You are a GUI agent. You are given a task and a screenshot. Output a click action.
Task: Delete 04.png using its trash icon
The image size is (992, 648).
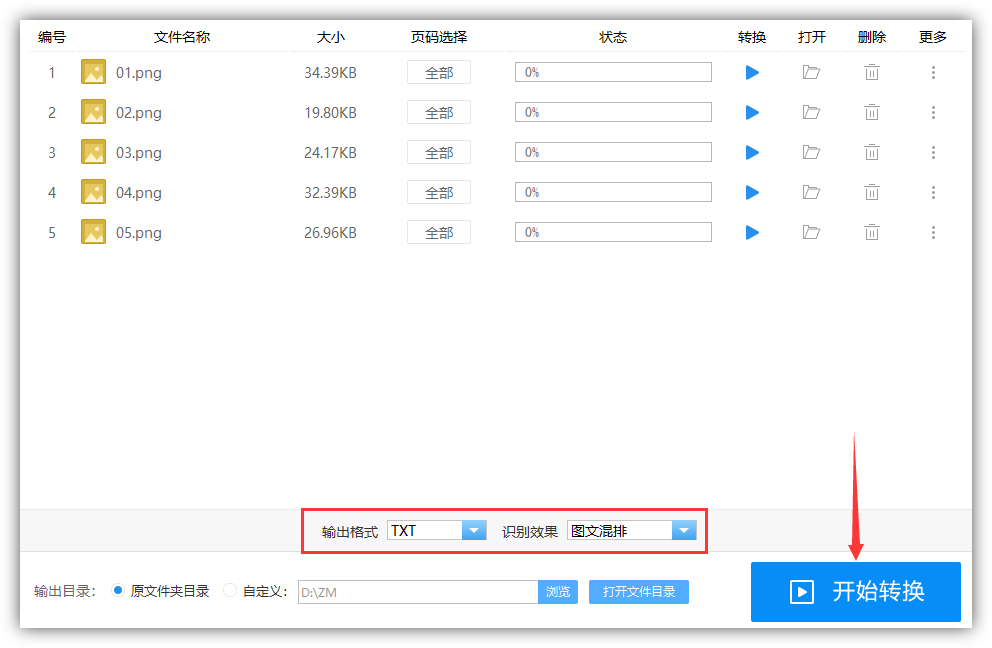(871, 192)
